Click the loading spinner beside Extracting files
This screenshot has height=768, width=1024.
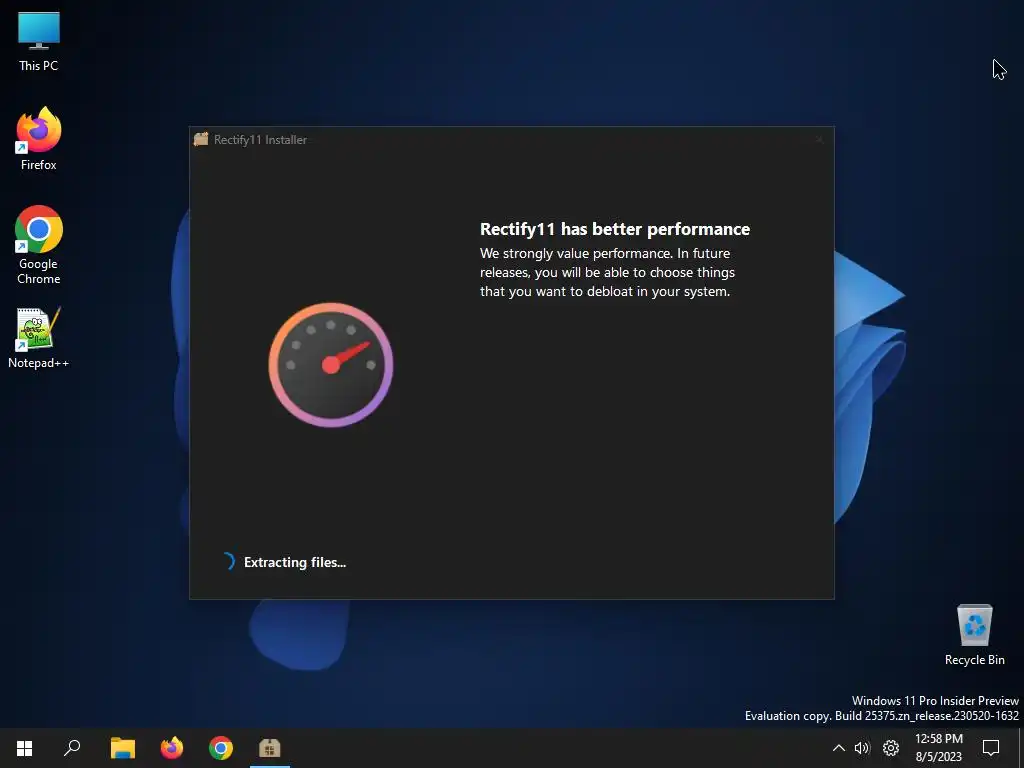pos(227,562)
